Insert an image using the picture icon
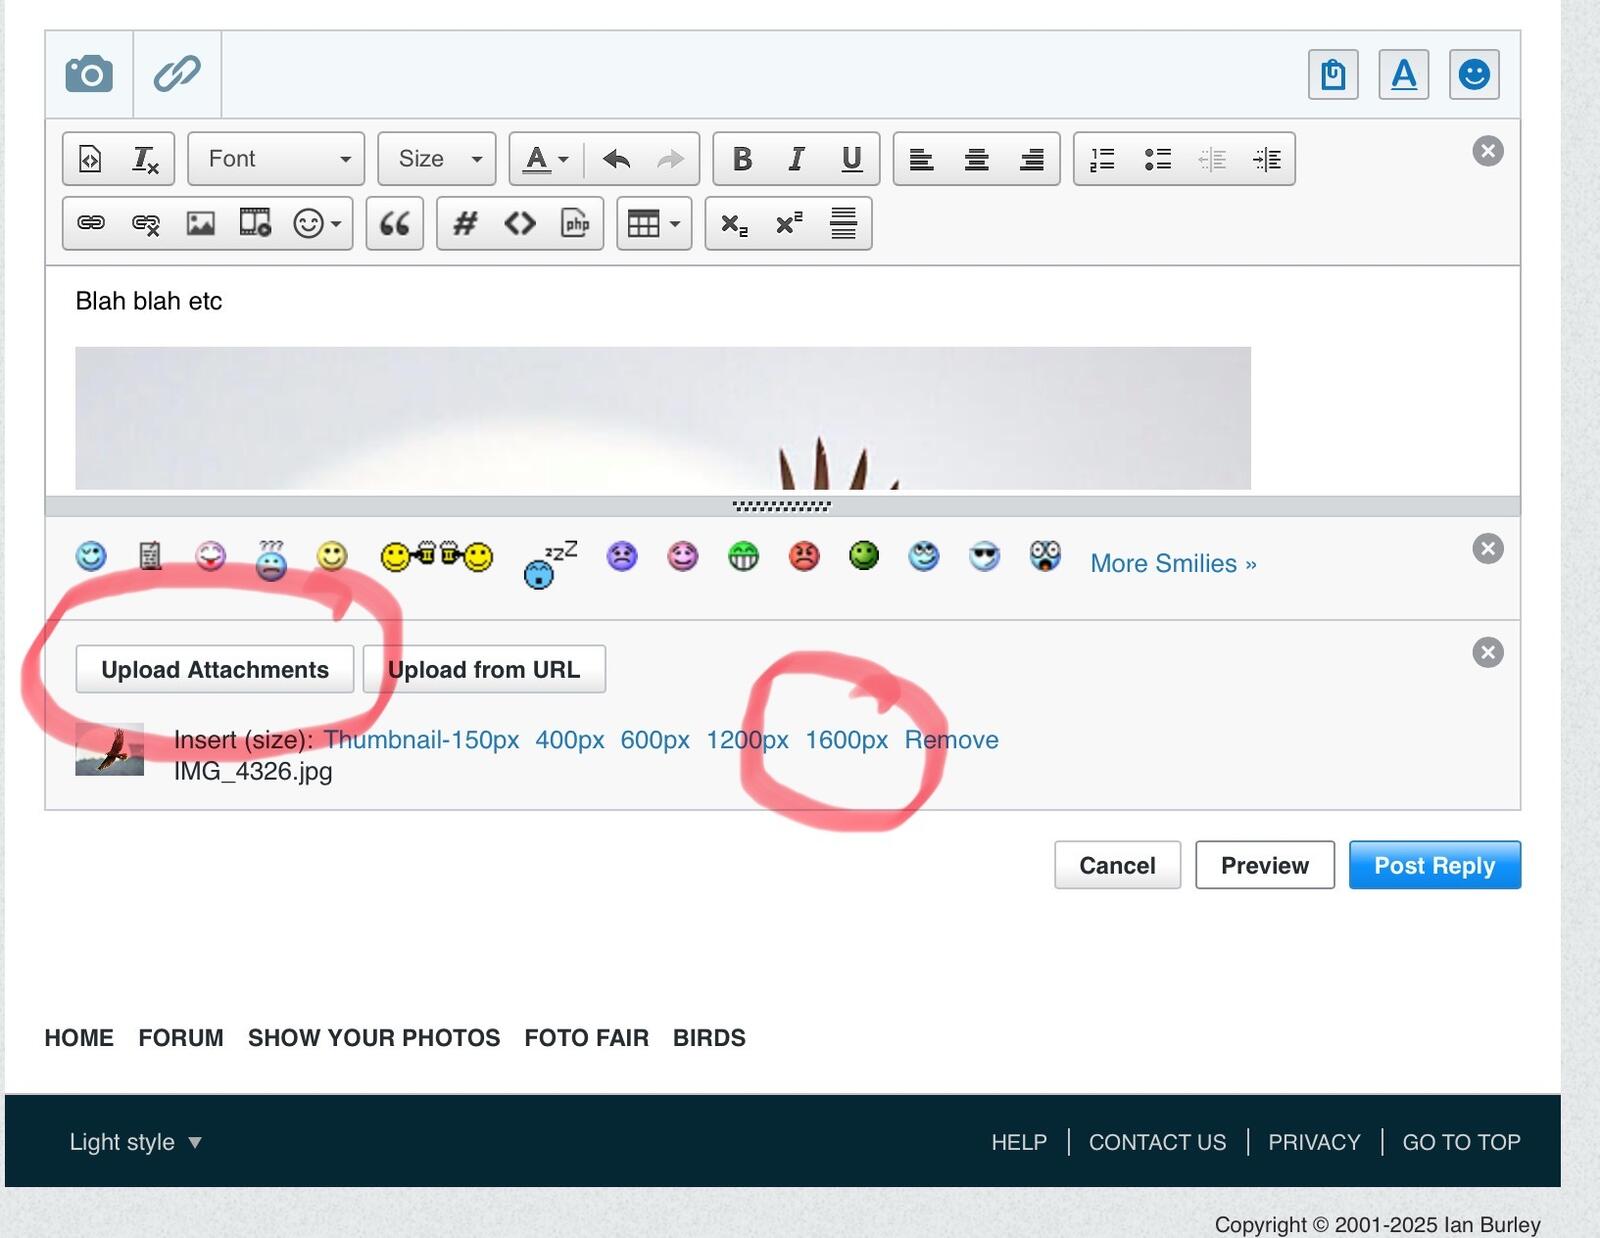This screenshot has width=1600, height=1238. coord(201,223)
